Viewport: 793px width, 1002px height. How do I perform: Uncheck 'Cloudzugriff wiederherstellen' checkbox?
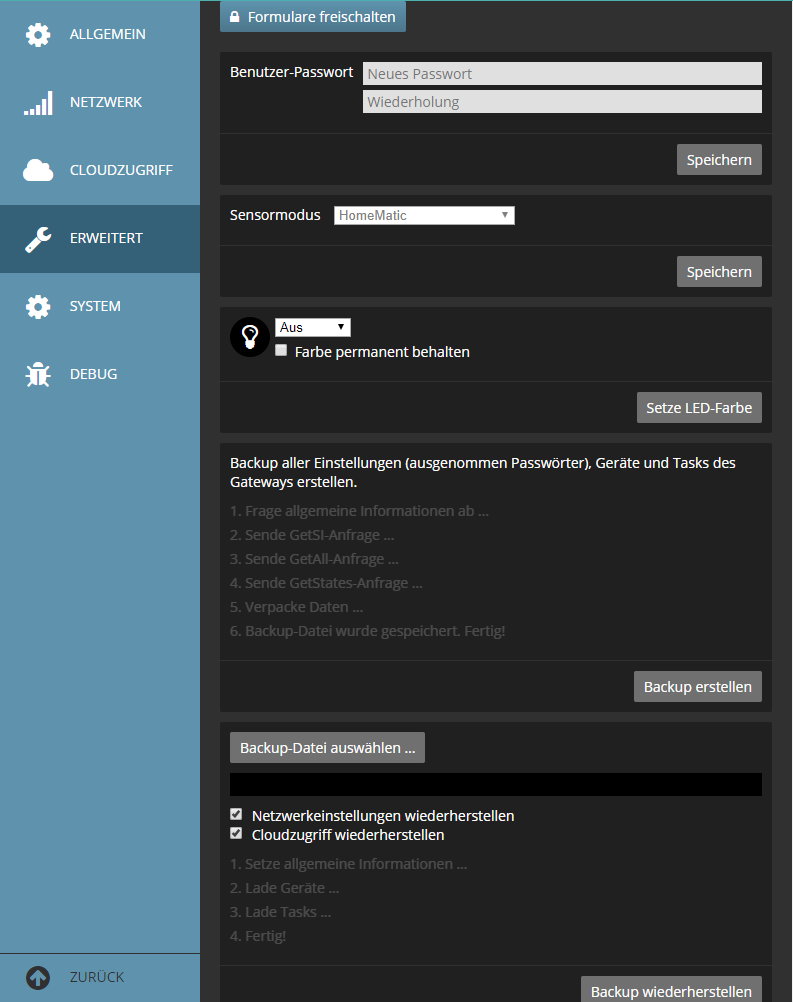pos(236,834)
